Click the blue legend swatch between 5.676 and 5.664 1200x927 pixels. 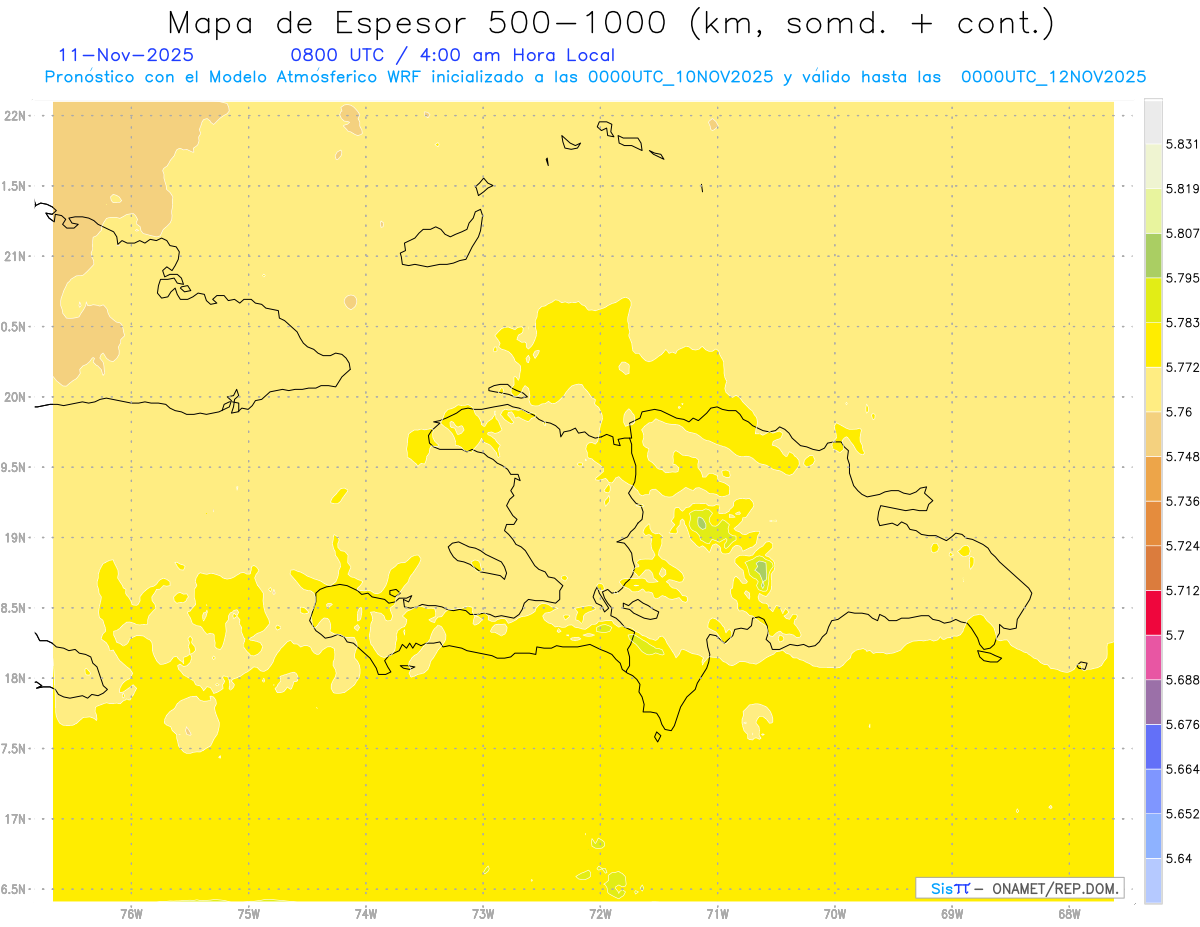(1153, 747)
